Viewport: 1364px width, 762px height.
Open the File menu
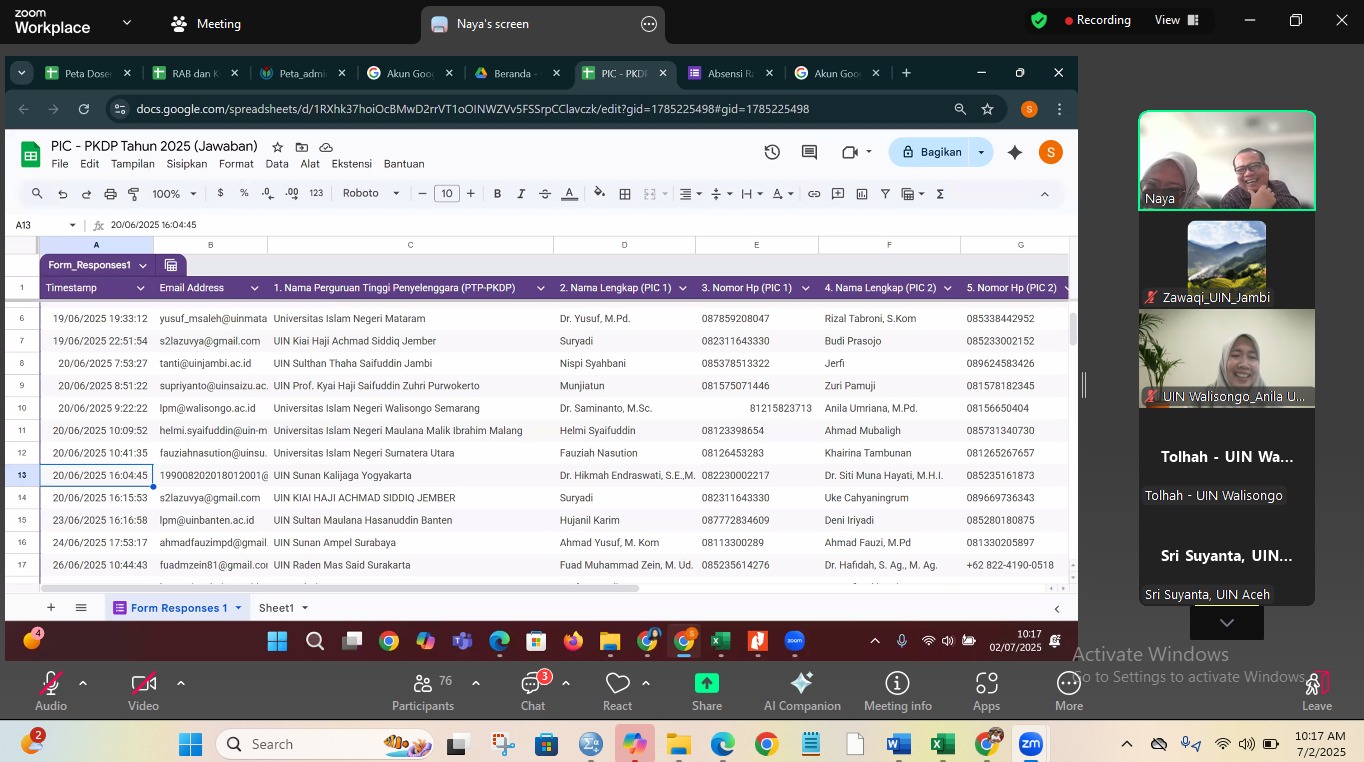(60, 164)
